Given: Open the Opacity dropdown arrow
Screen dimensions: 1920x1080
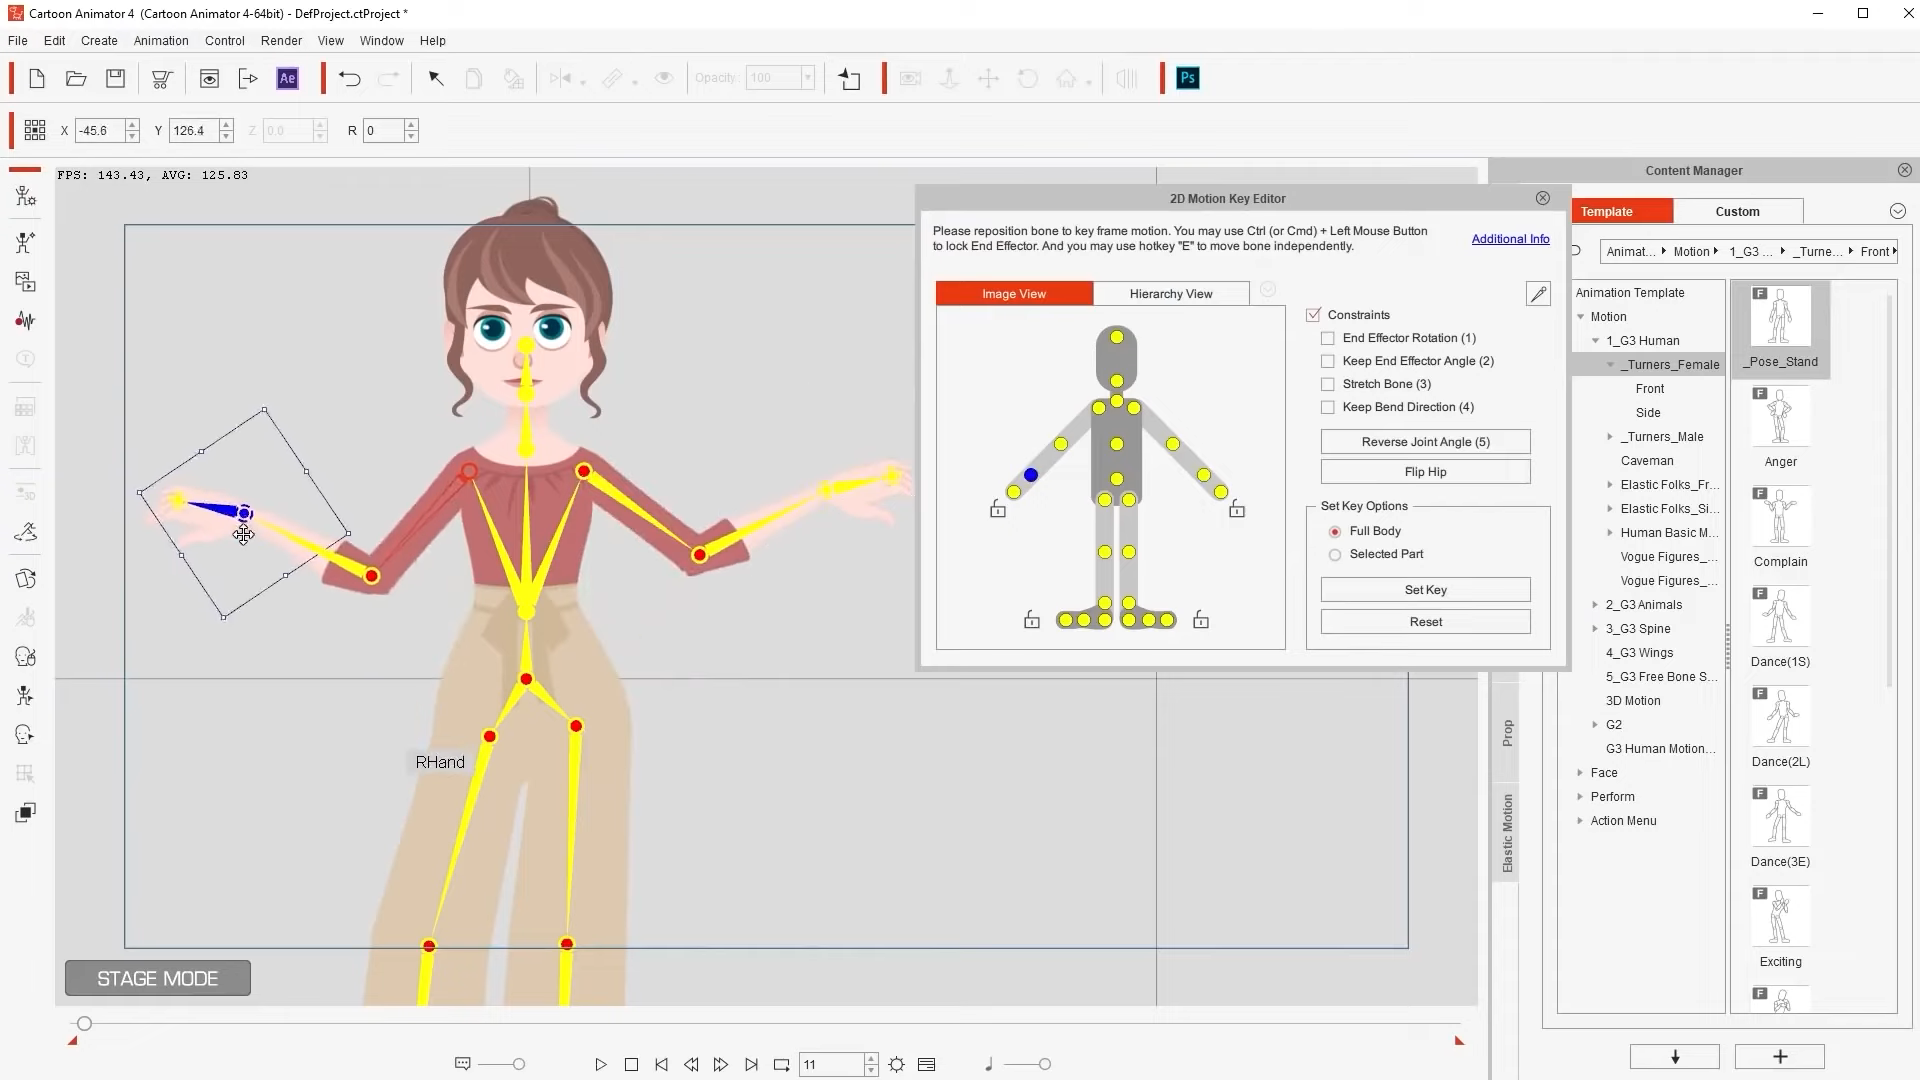Looking at the screenshot, I should [807, 78].
